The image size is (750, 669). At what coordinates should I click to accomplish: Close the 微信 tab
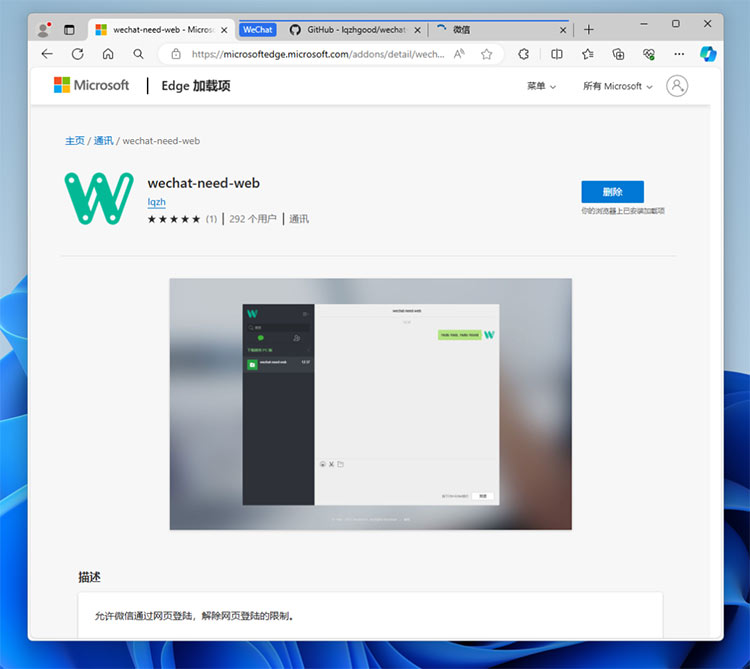point(563,30)
